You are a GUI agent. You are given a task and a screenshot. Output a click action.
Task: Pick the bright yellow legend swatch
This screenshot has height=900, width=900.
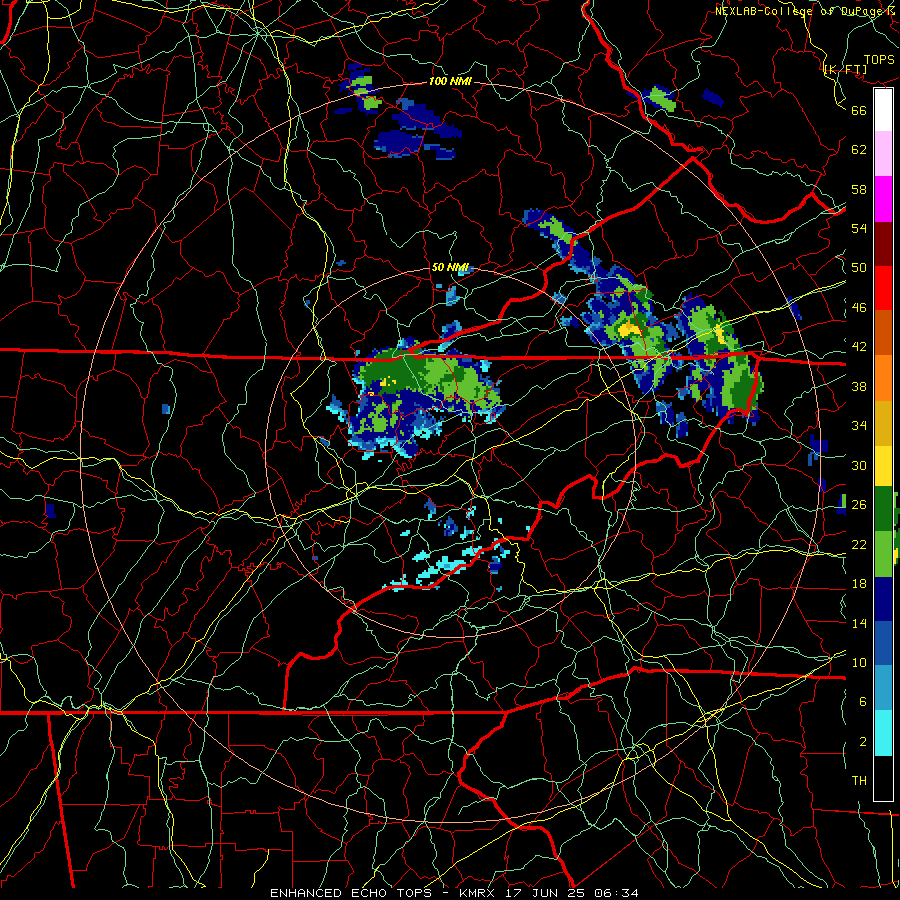[x=883, y=466]
